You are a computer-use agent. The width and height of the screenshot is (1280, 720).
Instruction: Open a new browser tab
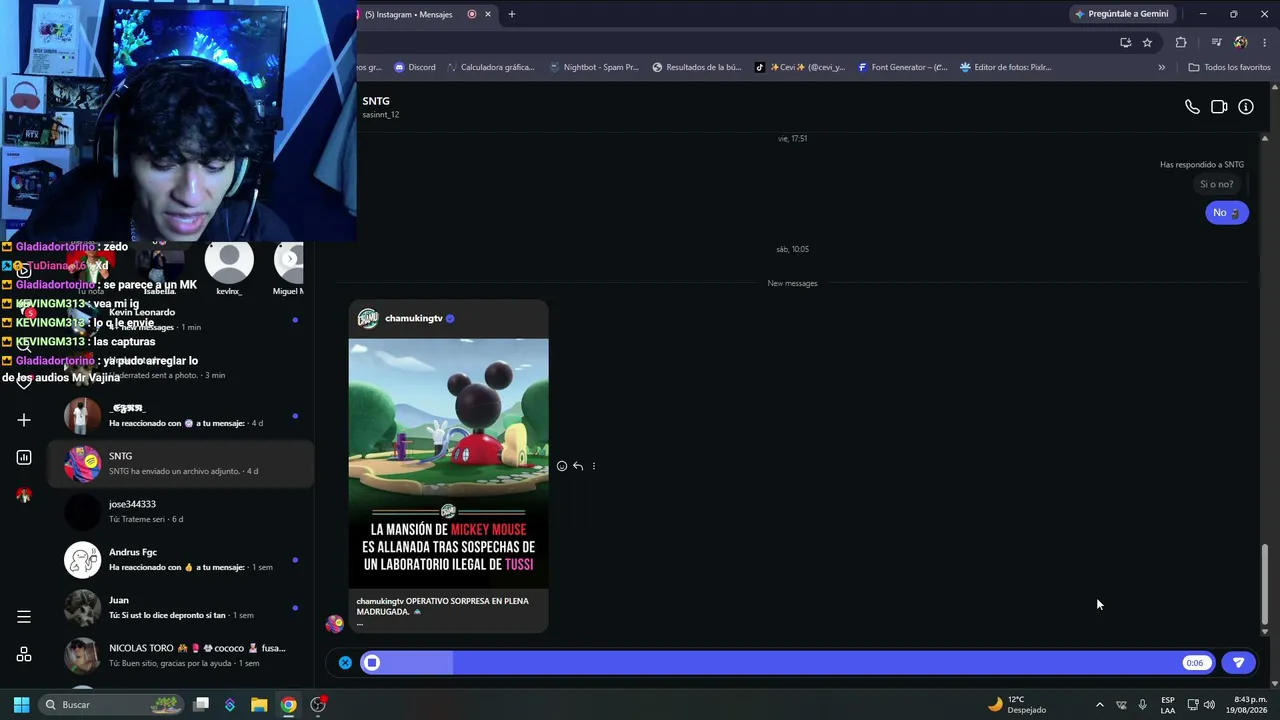[512, 14]
